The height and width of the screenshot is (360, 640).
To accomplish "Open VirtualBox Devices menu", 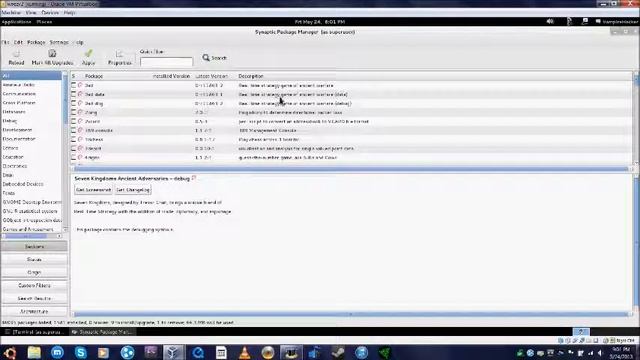I will pyautogui.click(x=50, y=13).
